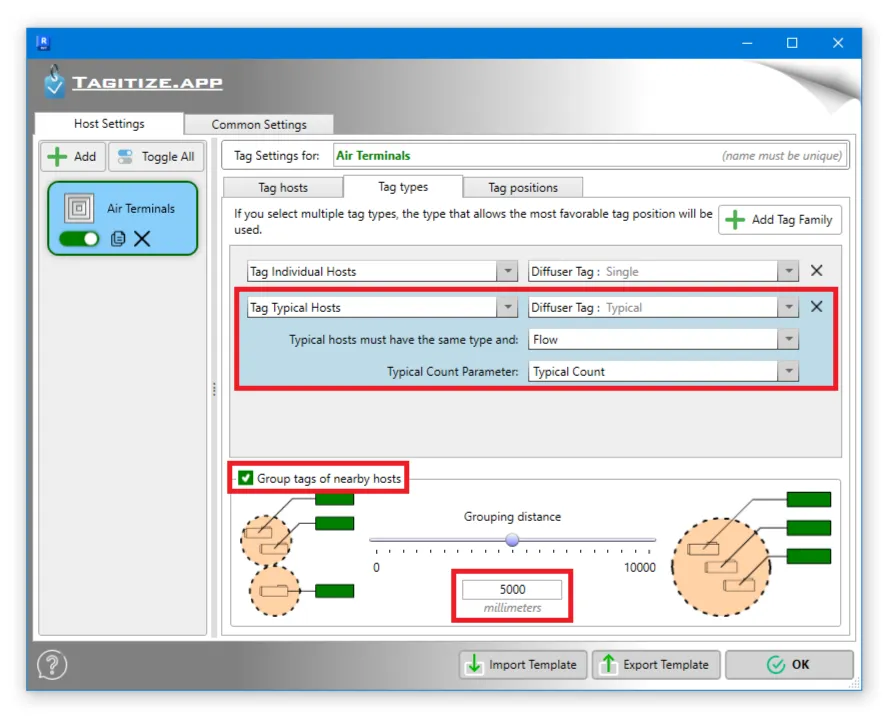
Task: Toggle the Air Terminals enable switch
Action: (80, 239)
